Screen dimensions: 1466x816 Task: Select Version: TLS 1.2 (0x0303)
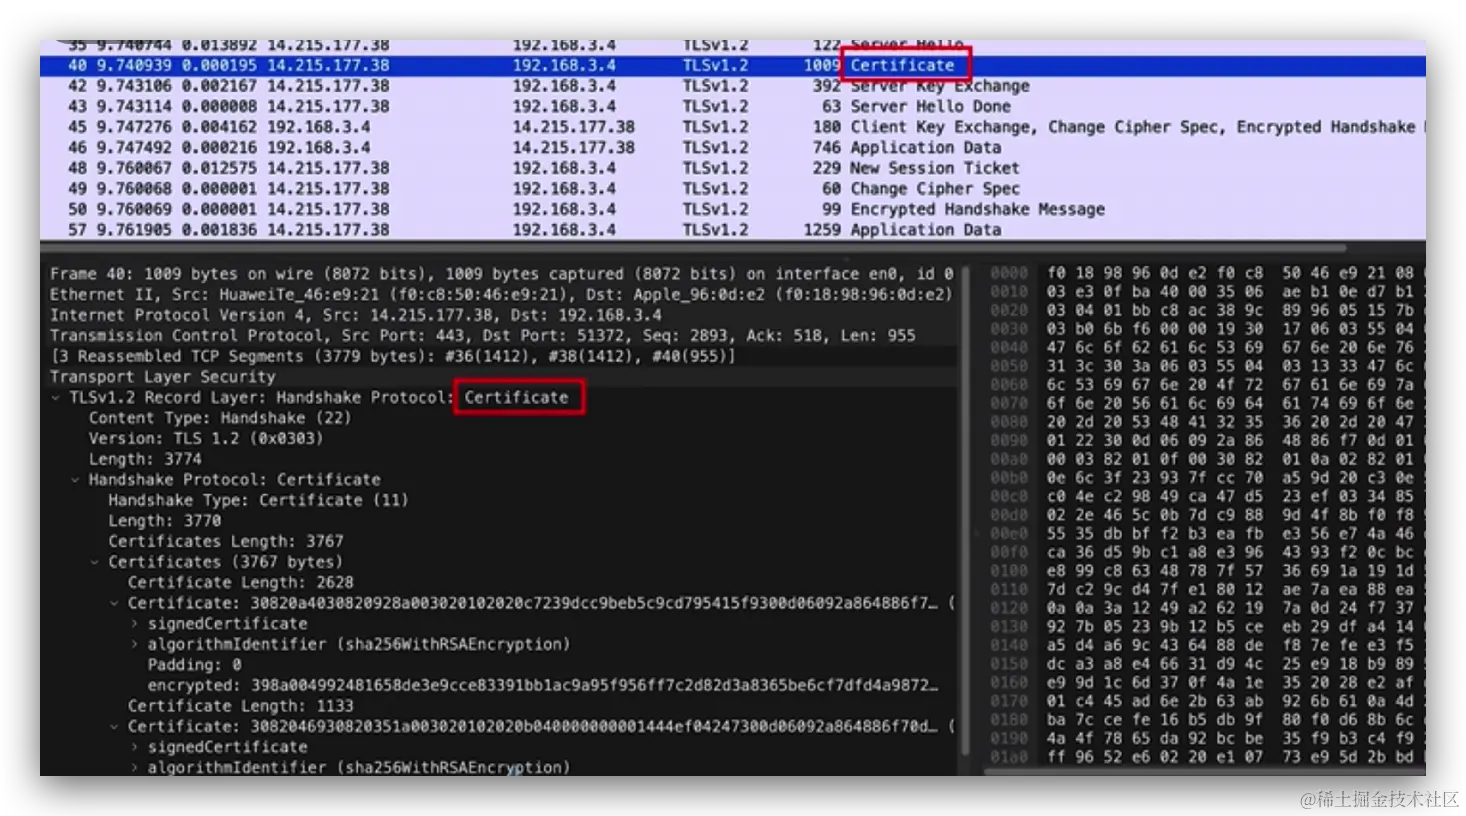pos(205,439)
